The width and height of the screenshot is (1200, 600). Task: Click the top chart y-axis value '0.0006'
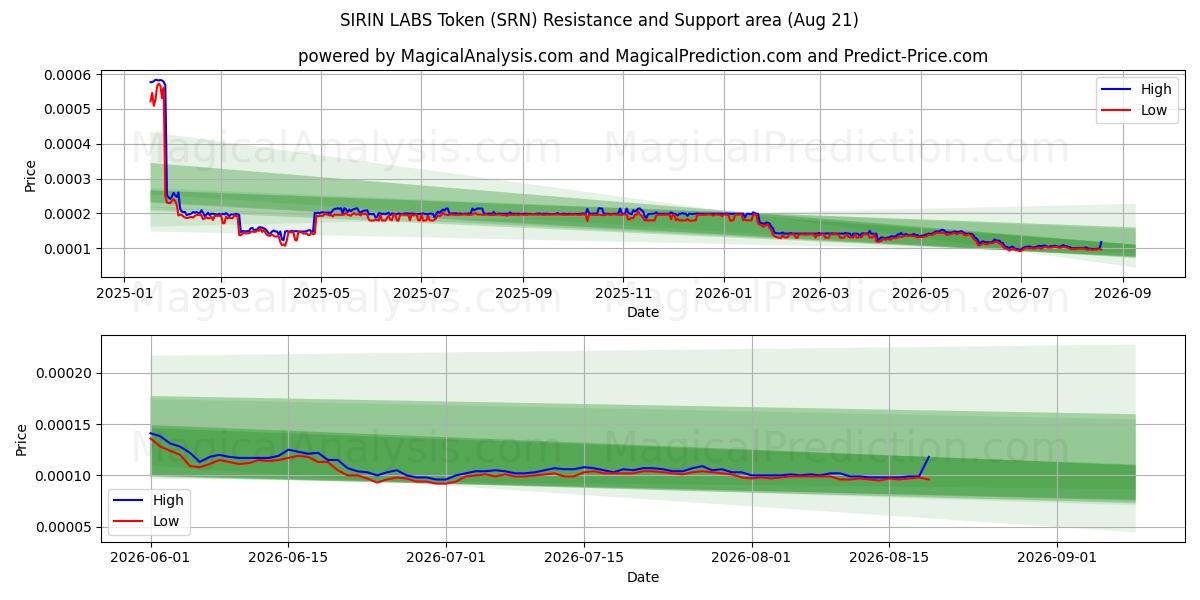click(67, 75)
